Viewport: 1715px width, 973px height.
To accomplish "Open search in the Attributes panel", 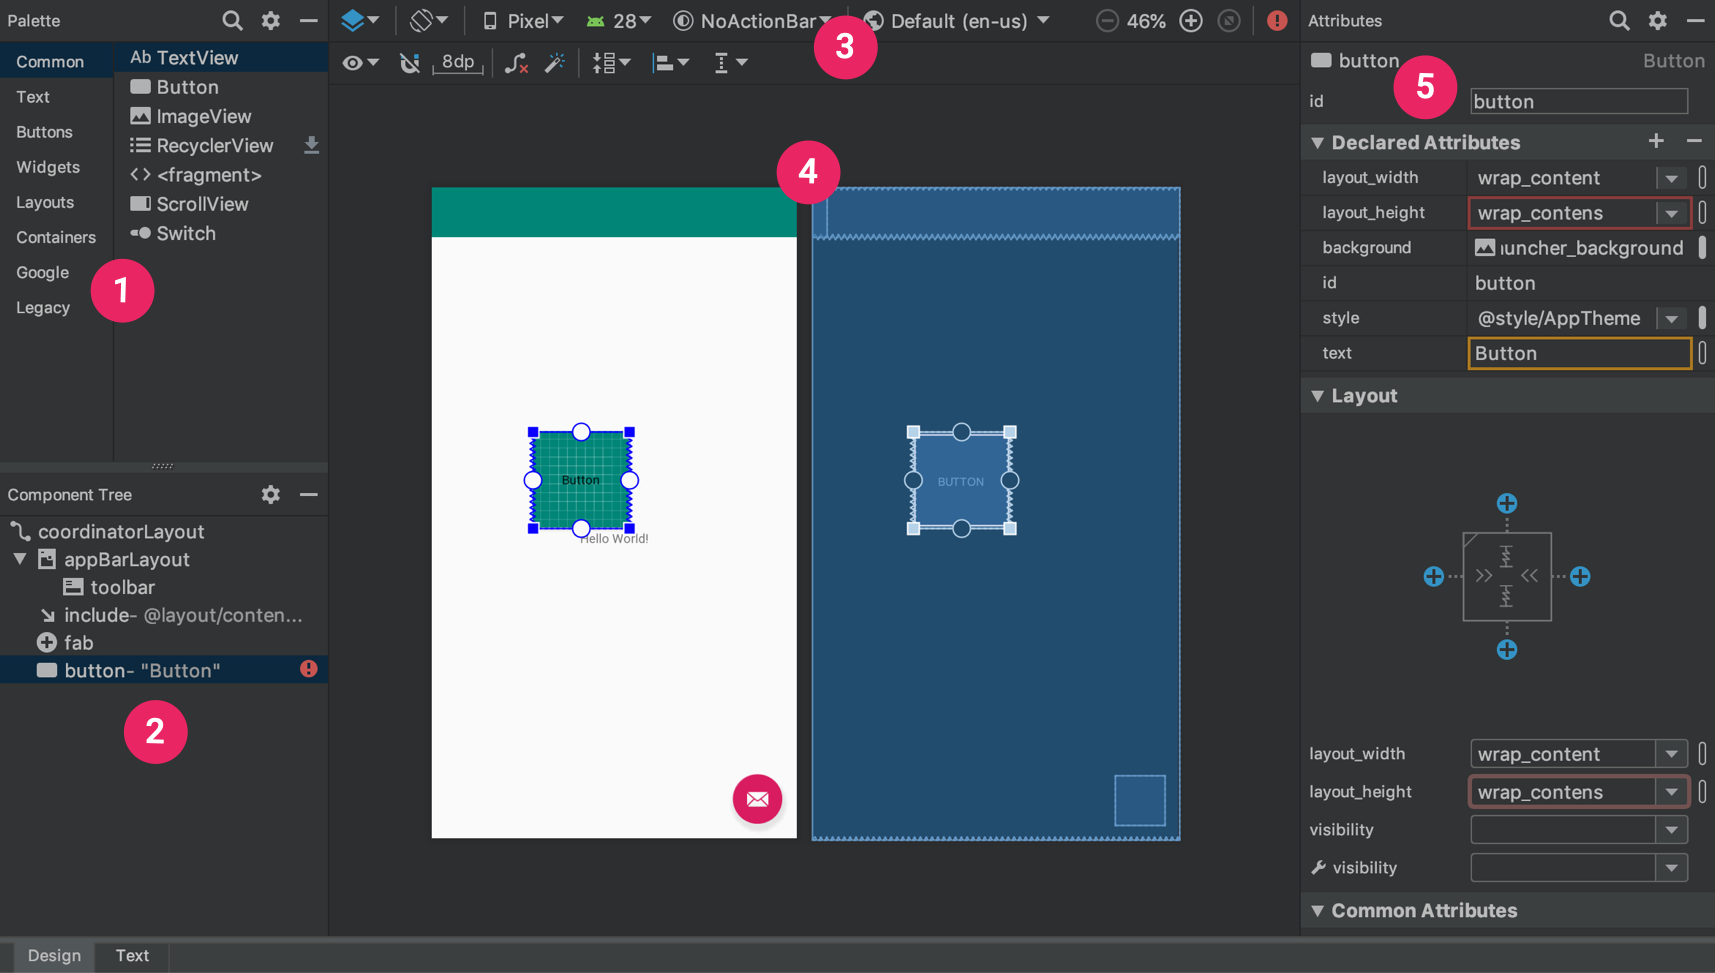I will (x=1619, y=20).
